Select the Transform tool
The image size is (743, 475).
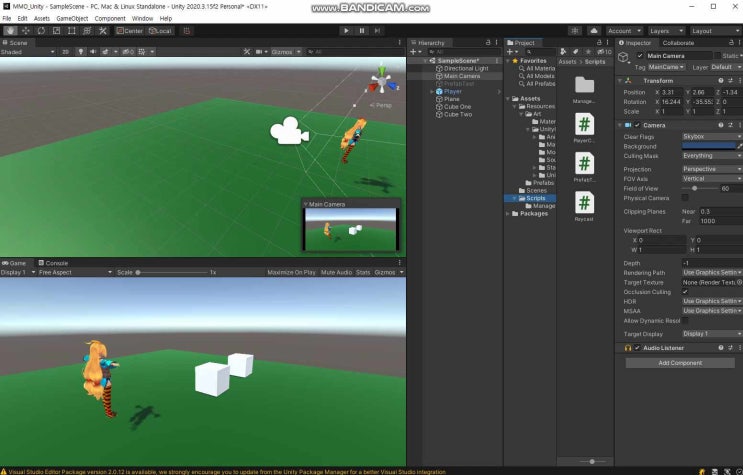pyautogui.click(x=87, y=31)
